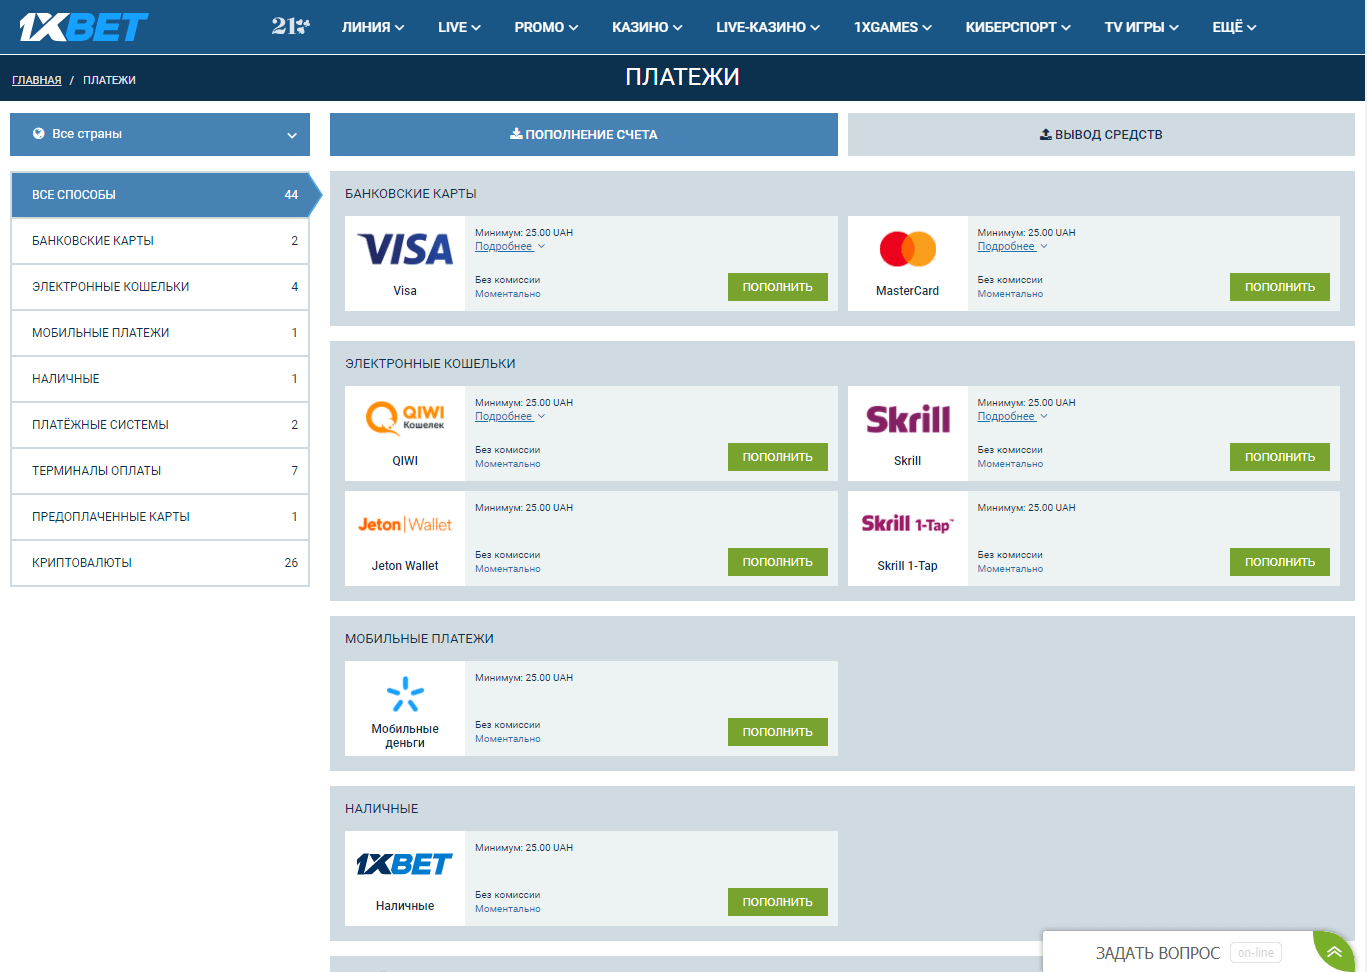Click the 1XBET logo in header
This screenshot has width=1367, height=972.
pyautogui.click(x=84, y=27)
